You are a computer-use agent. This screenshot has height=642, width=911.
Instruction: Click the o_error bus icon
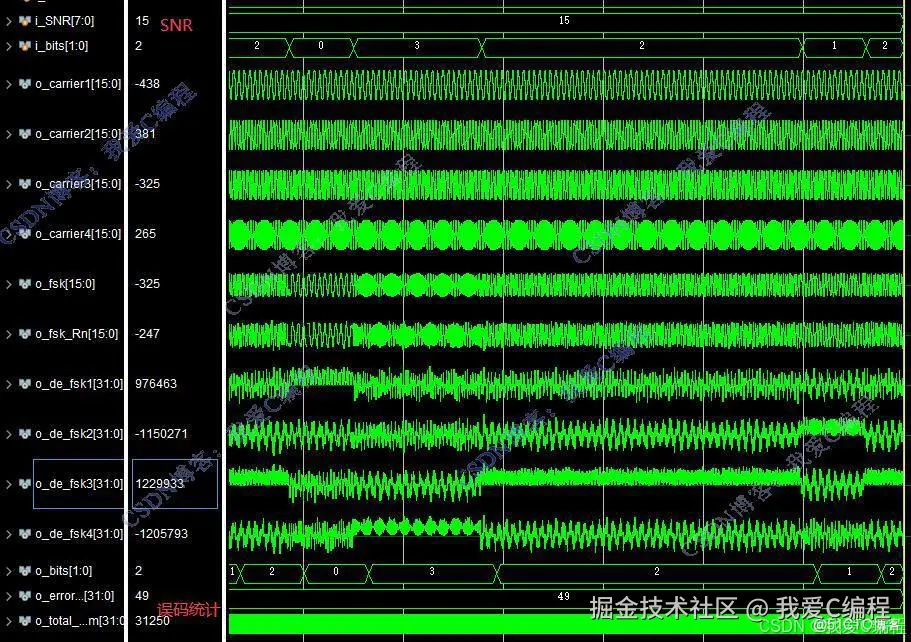(24, 596)
